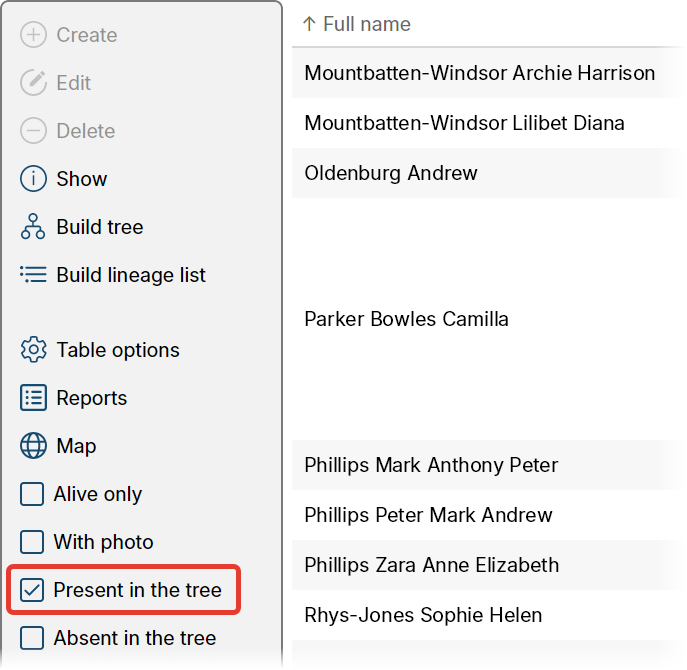The image size is (687, 670).
Task: Click the Delete minus icon
Action: pos(33,131)
